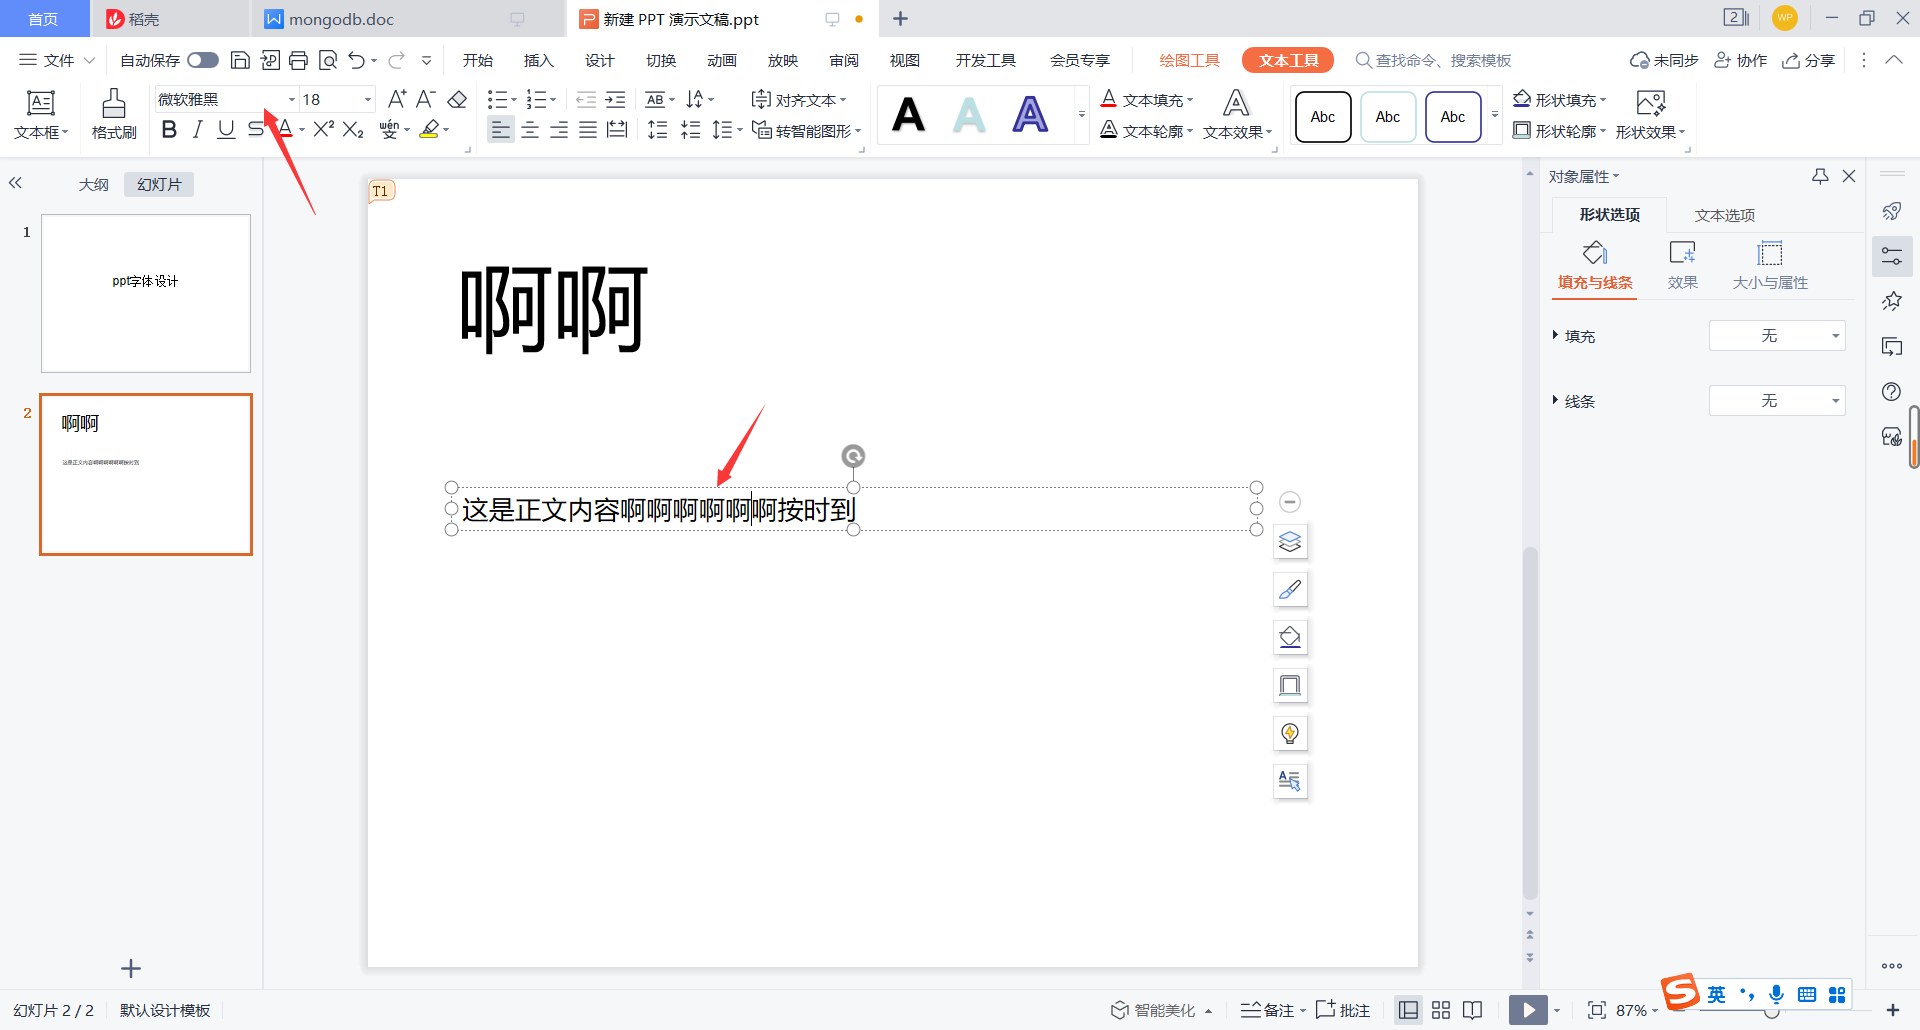Select the light blue A text style preset
This screenshot has width=1920, height=1030.
click(969, 115)
